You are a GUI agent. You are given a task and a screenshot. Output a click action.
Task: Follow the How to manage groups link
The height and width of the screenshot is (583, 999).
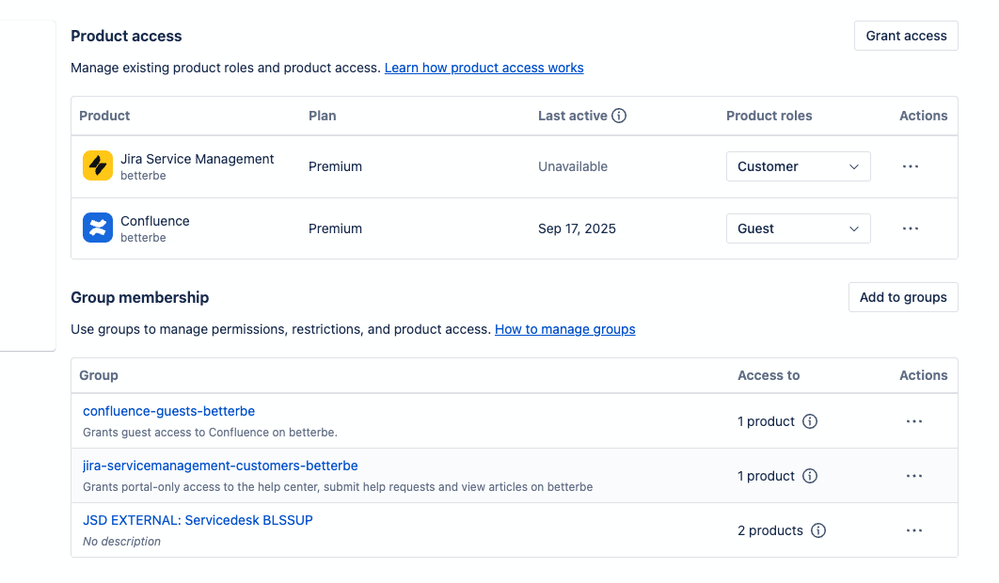click(565, 329)
